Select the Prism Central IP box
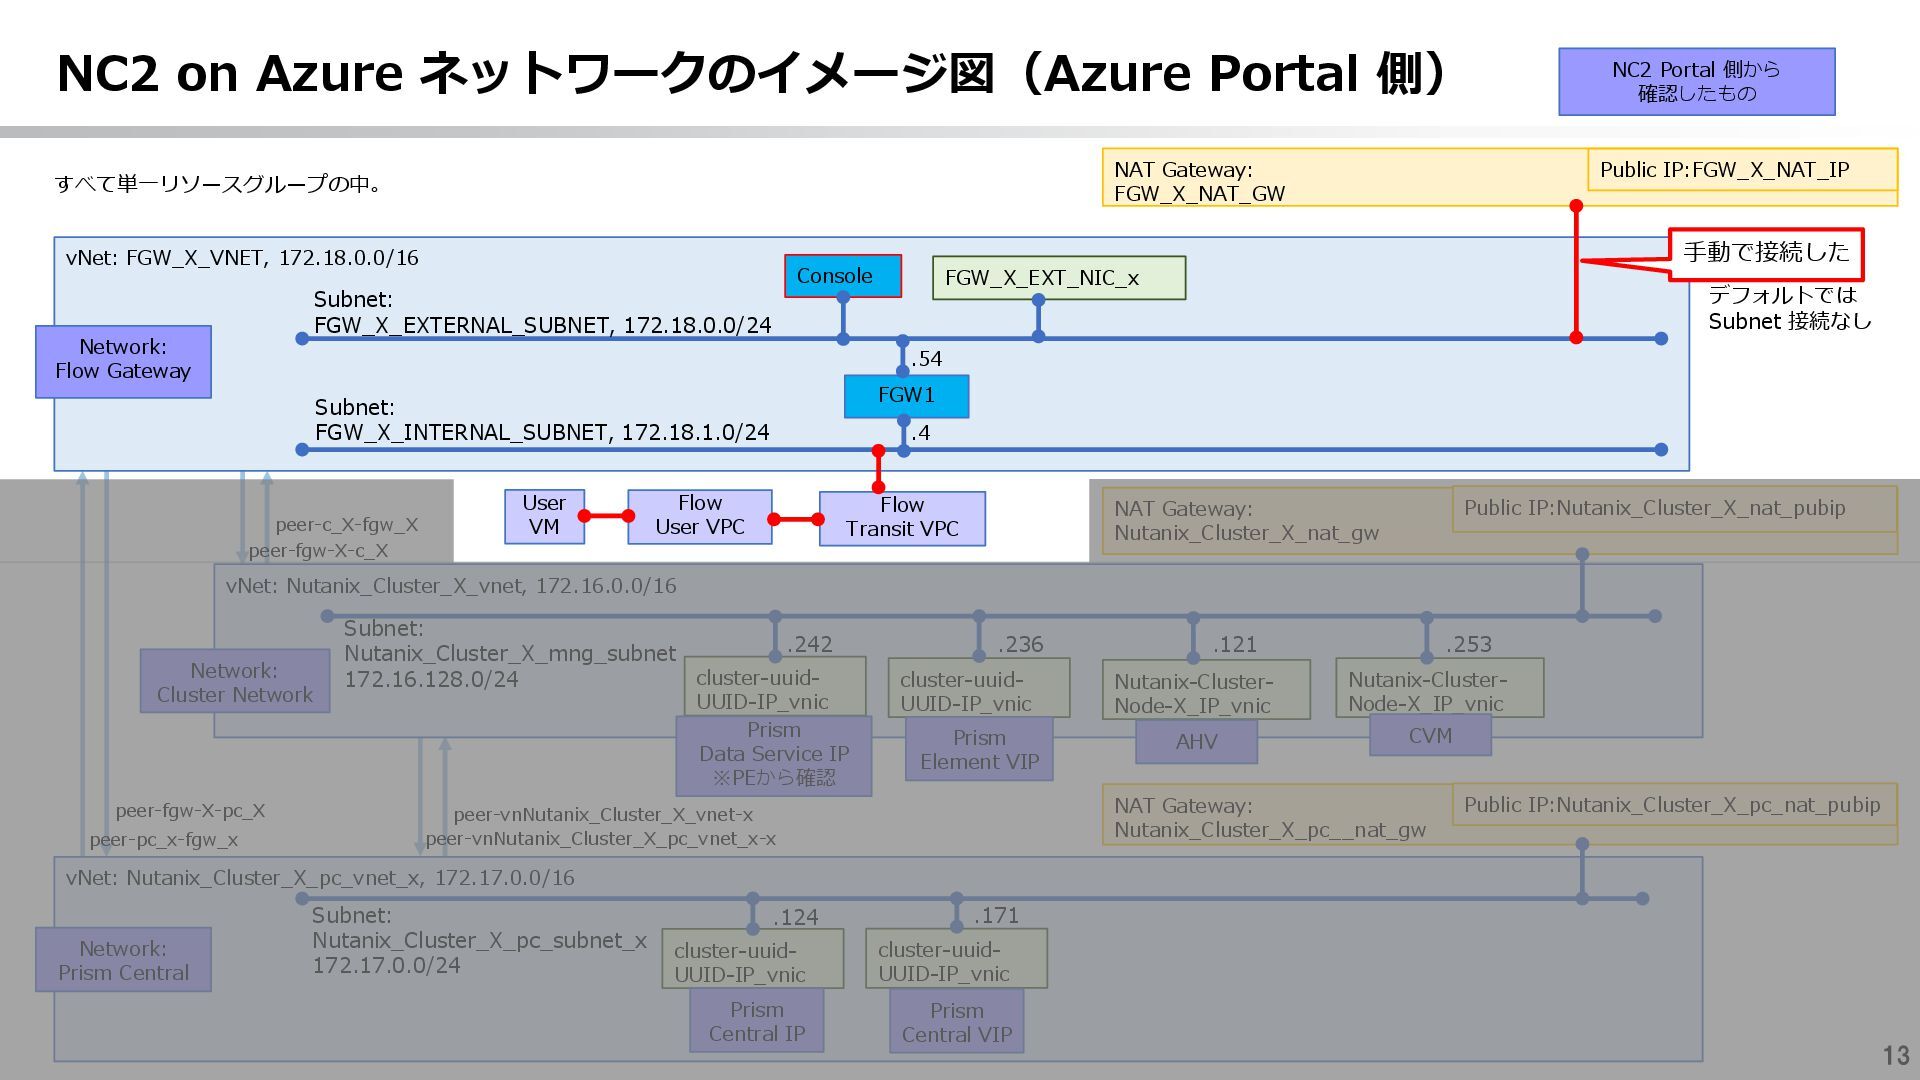Viewport: 1920px width, 1080px height. click(757, 1021)
